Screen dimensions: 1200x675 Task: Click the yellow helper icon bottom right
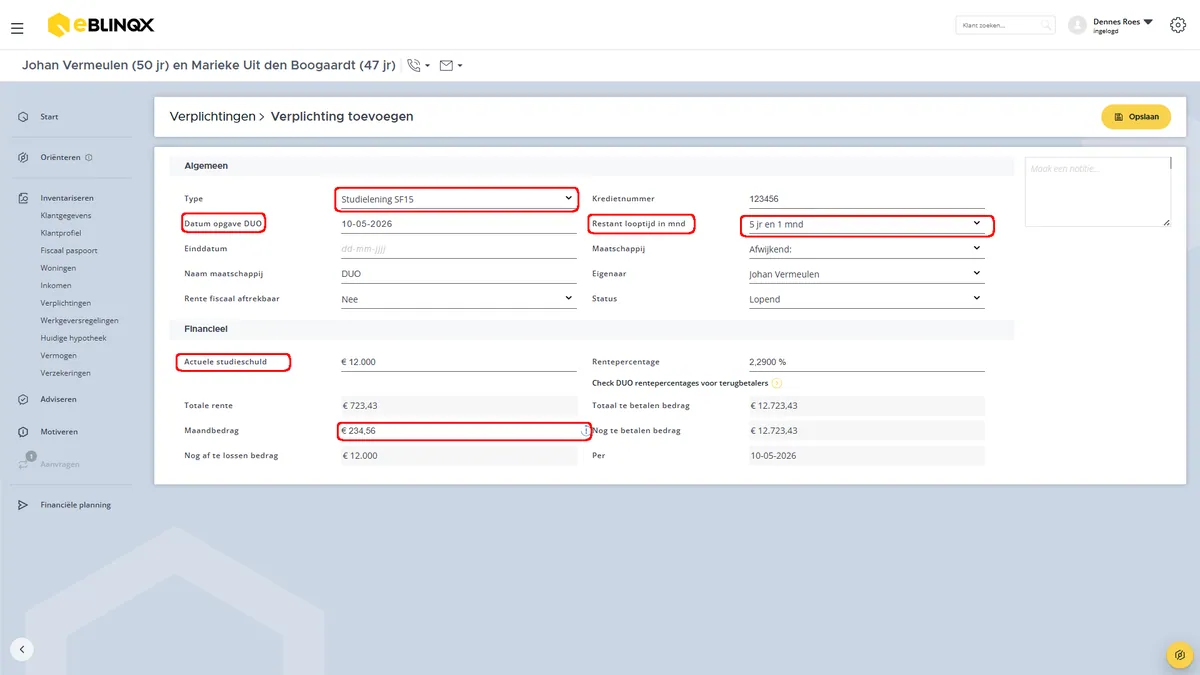(x=1180, y=655)
